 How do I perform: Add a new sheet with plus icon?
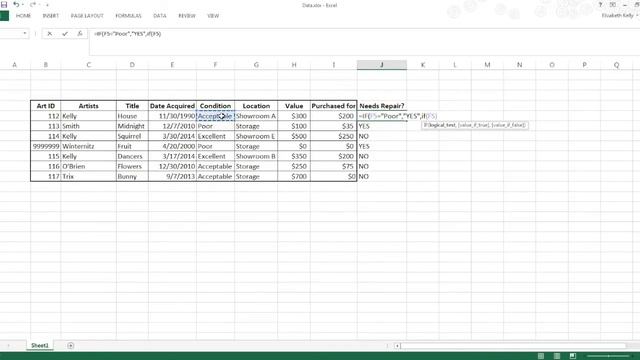coord(71,346)
